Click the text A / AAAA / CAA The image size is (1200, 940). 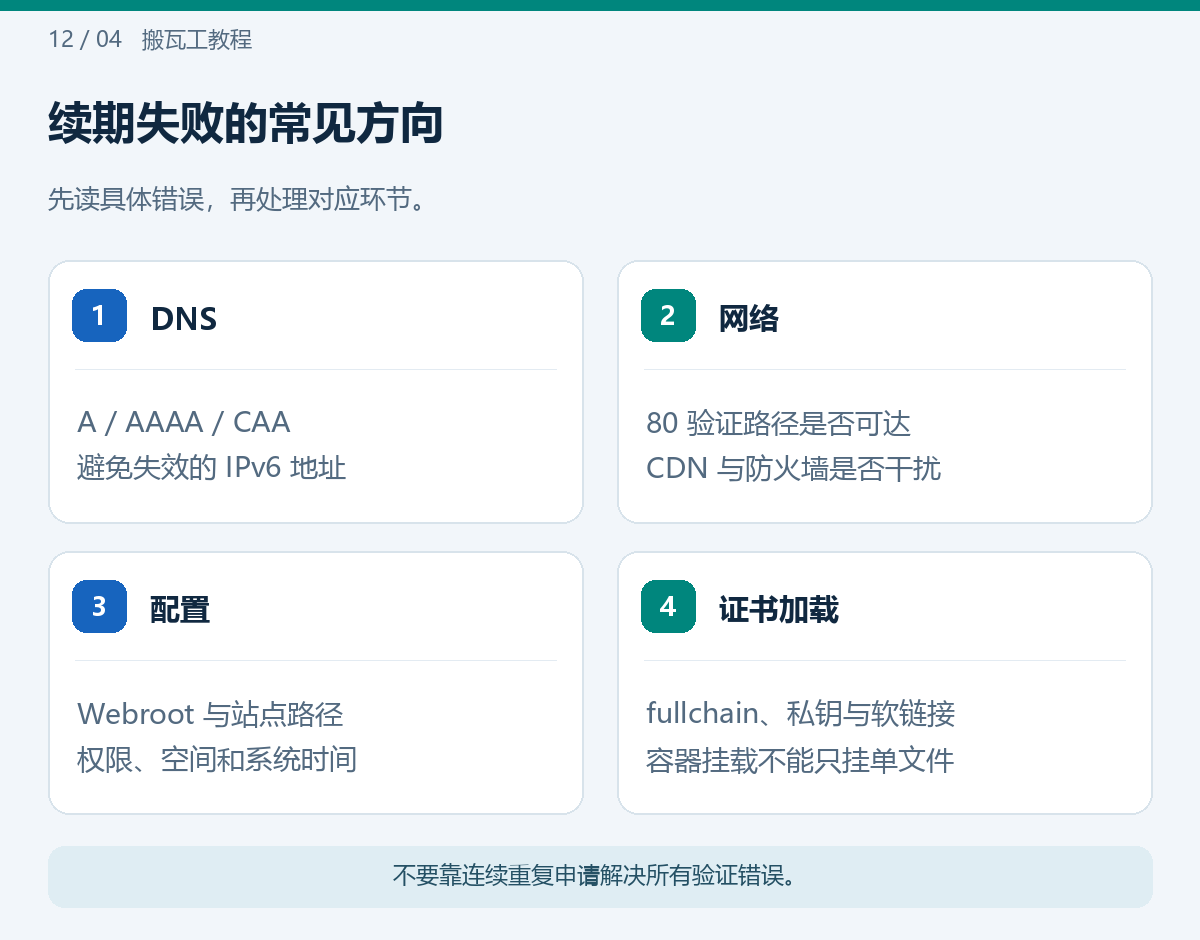[184, 422]
